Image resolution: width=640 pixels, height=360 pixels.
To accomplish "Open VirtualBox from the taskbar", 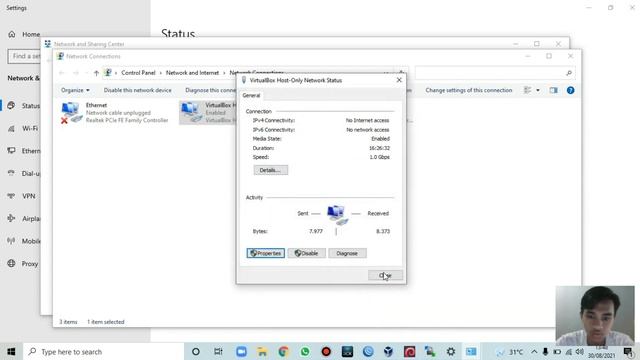I will pyautogui.click(x=388, y=351).
